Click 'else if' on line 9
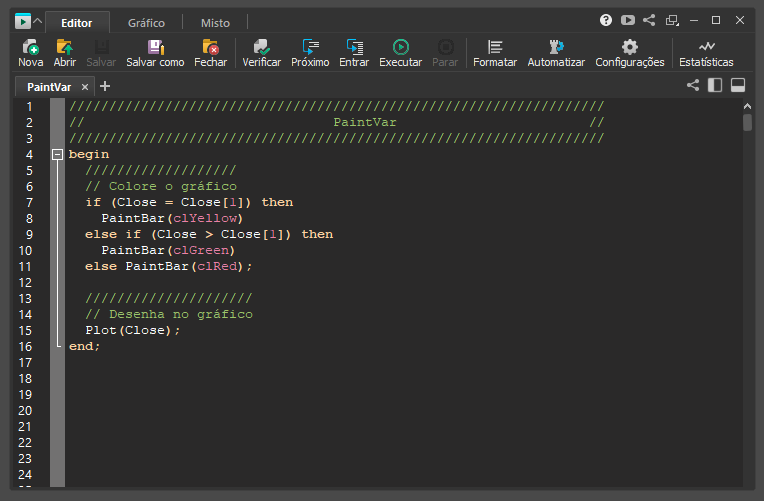 [113, 234]
